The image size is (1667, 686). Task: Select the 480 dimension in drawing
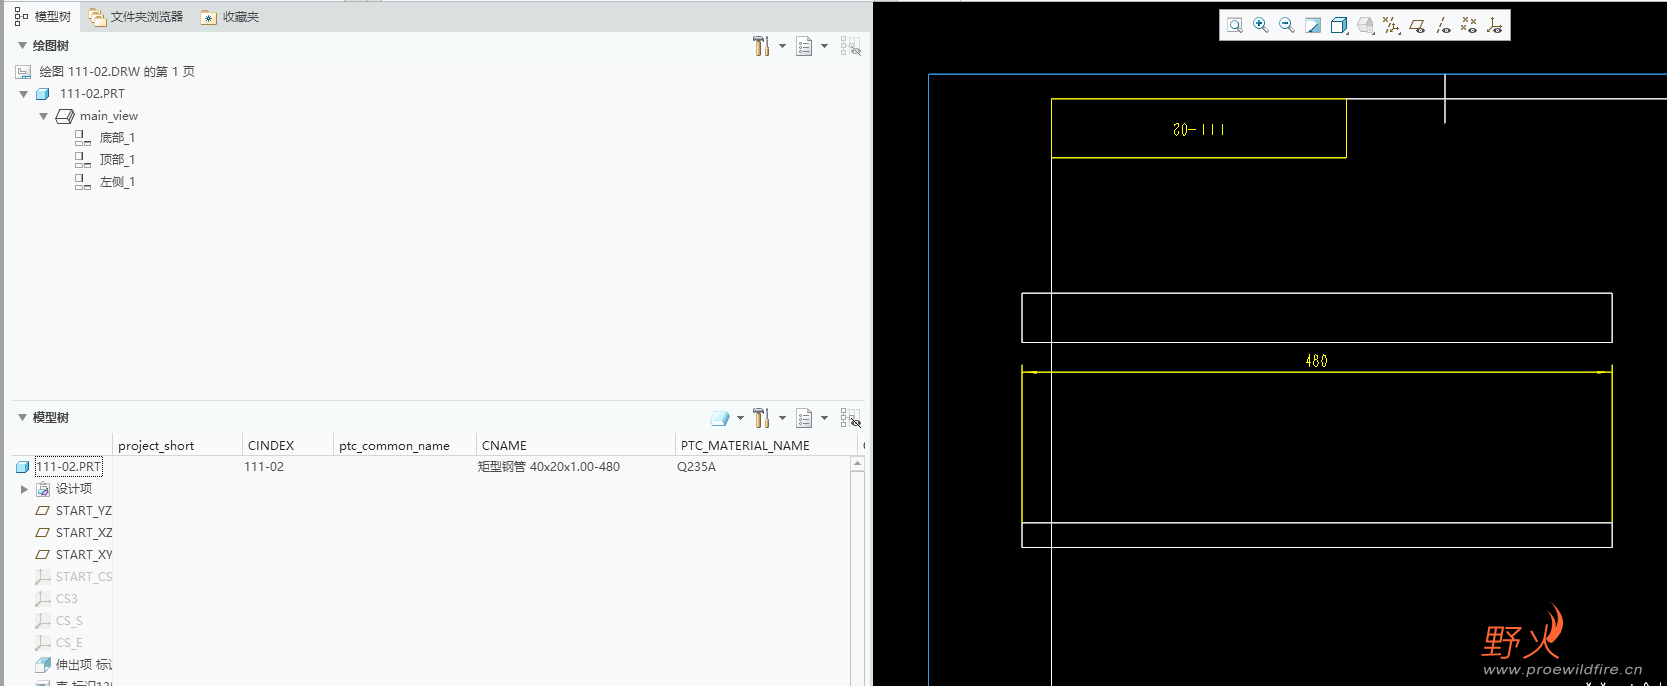pos(1316,361)
